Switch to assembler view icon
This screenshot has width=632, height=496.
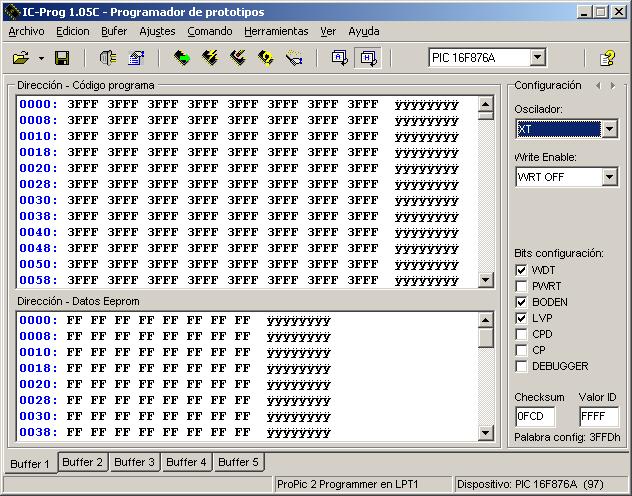340,58
